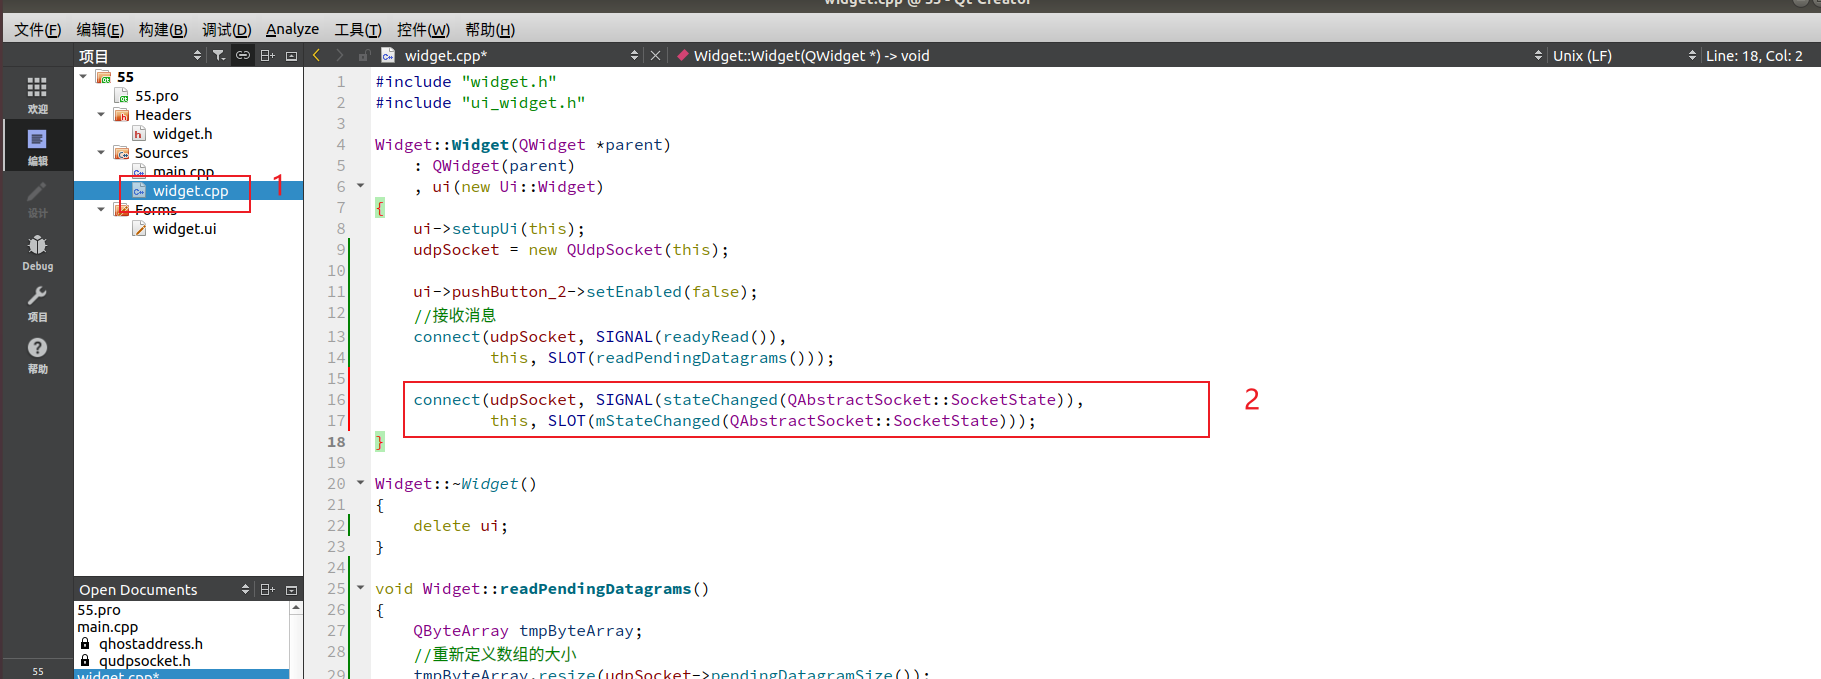Screen dimensions: 1821x679
Task: Close the project side panel
Action: click(292, 56)
